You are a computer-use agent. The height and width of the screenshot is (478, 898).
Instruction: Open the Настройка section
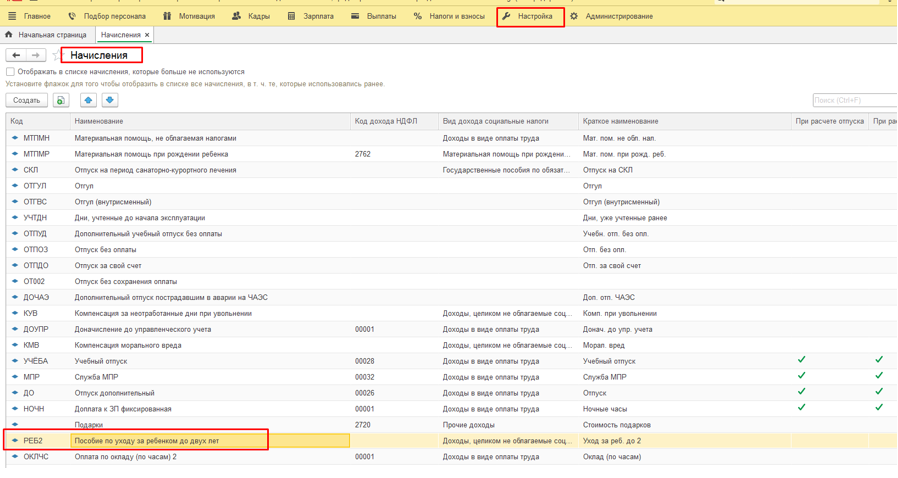click(529, 16)
